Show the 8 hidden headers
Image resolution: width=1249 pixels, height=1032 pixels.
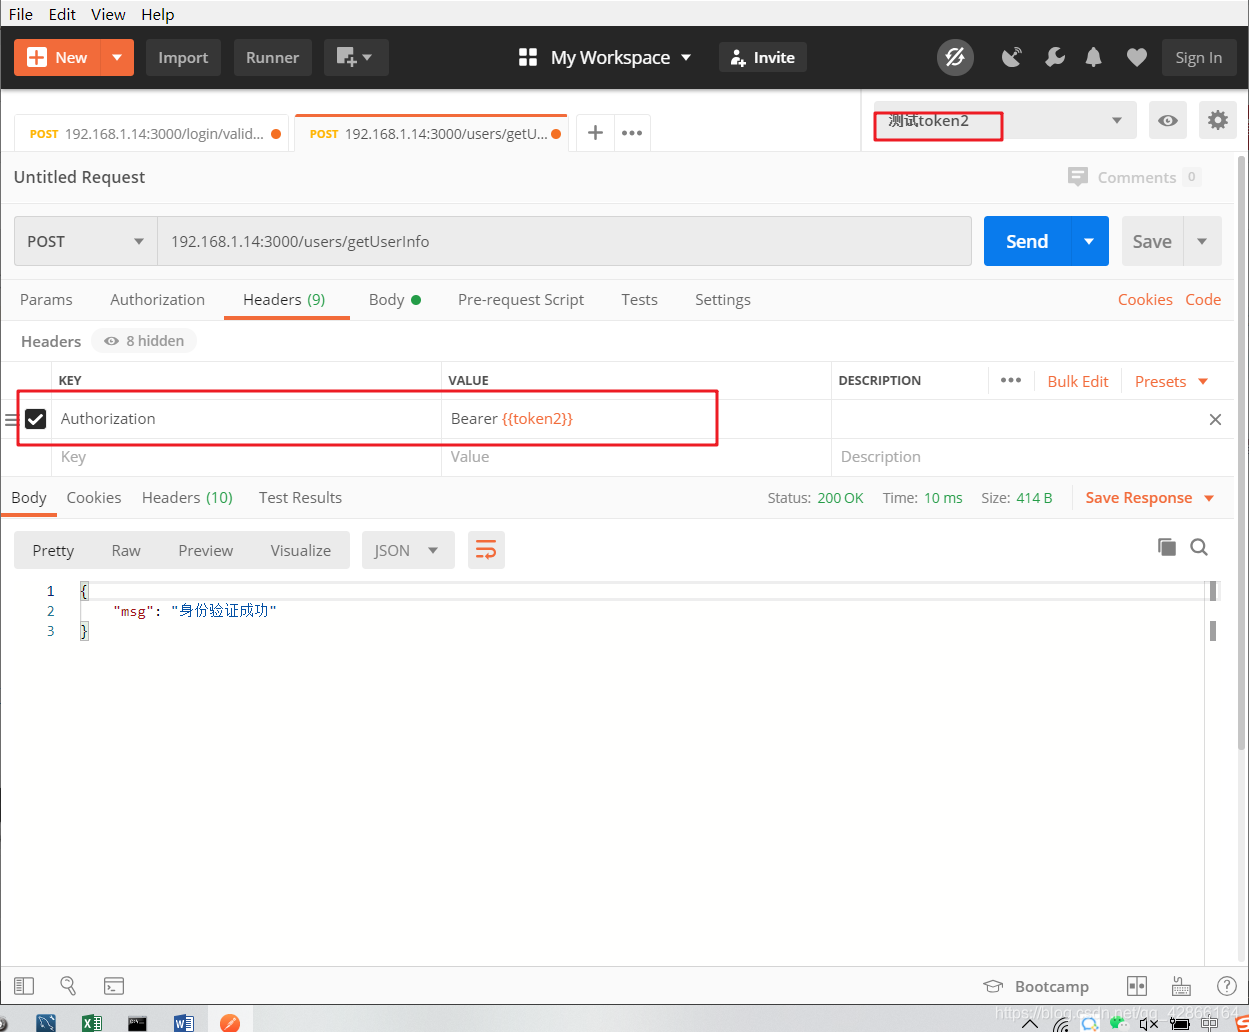point(144,341)
